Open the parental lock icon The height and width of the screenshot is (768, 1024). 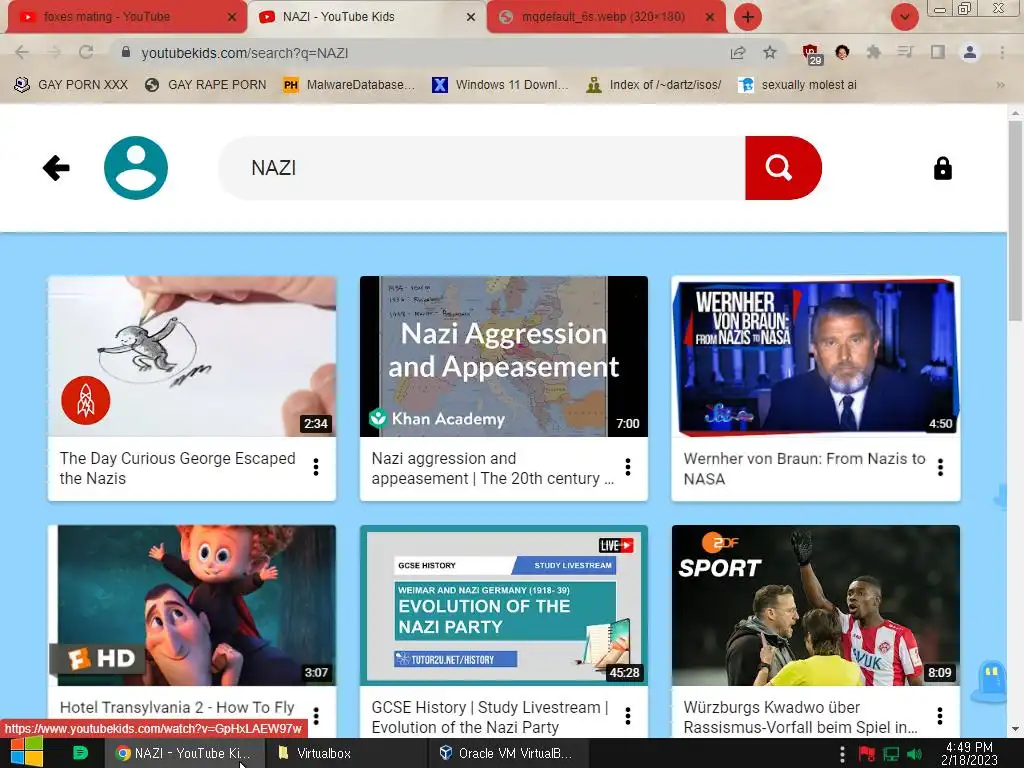tap(942, 168)
